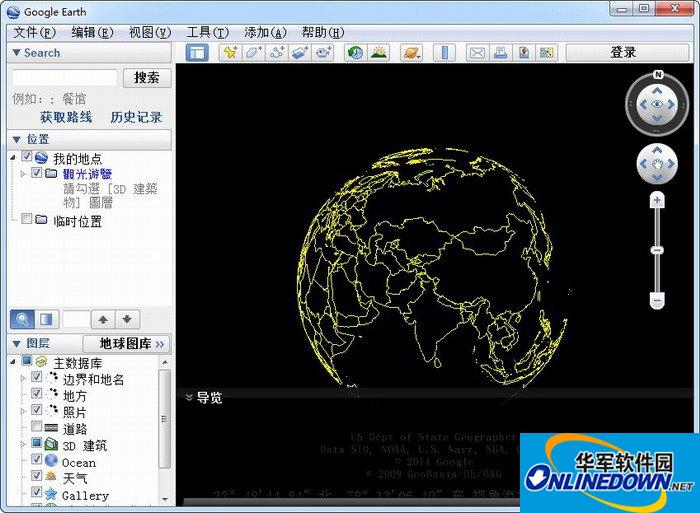Add an image overlay from the toolbar
The image size is (700, 513).
point(300,53)
